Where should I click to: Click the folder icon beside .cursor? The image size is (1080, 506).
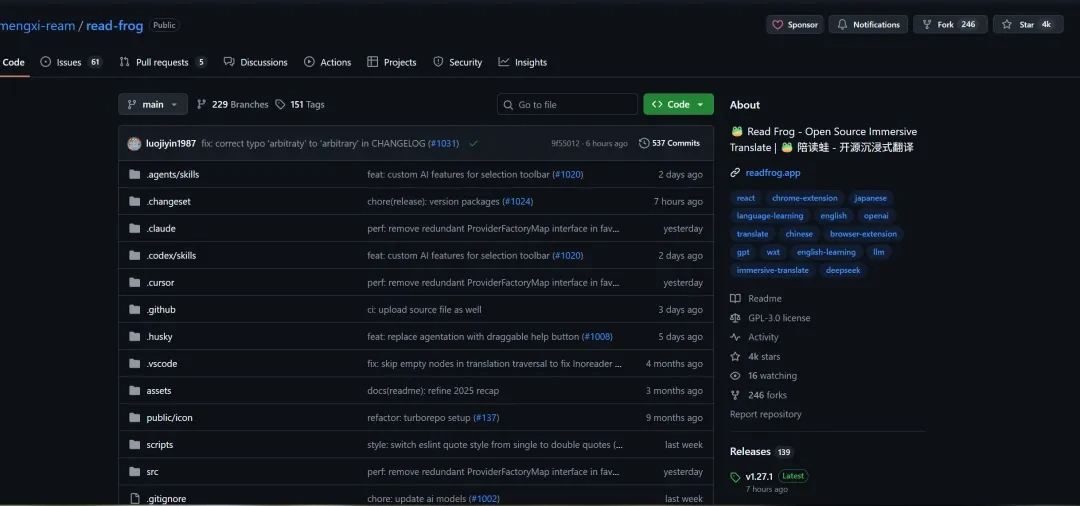coord(134,282)
